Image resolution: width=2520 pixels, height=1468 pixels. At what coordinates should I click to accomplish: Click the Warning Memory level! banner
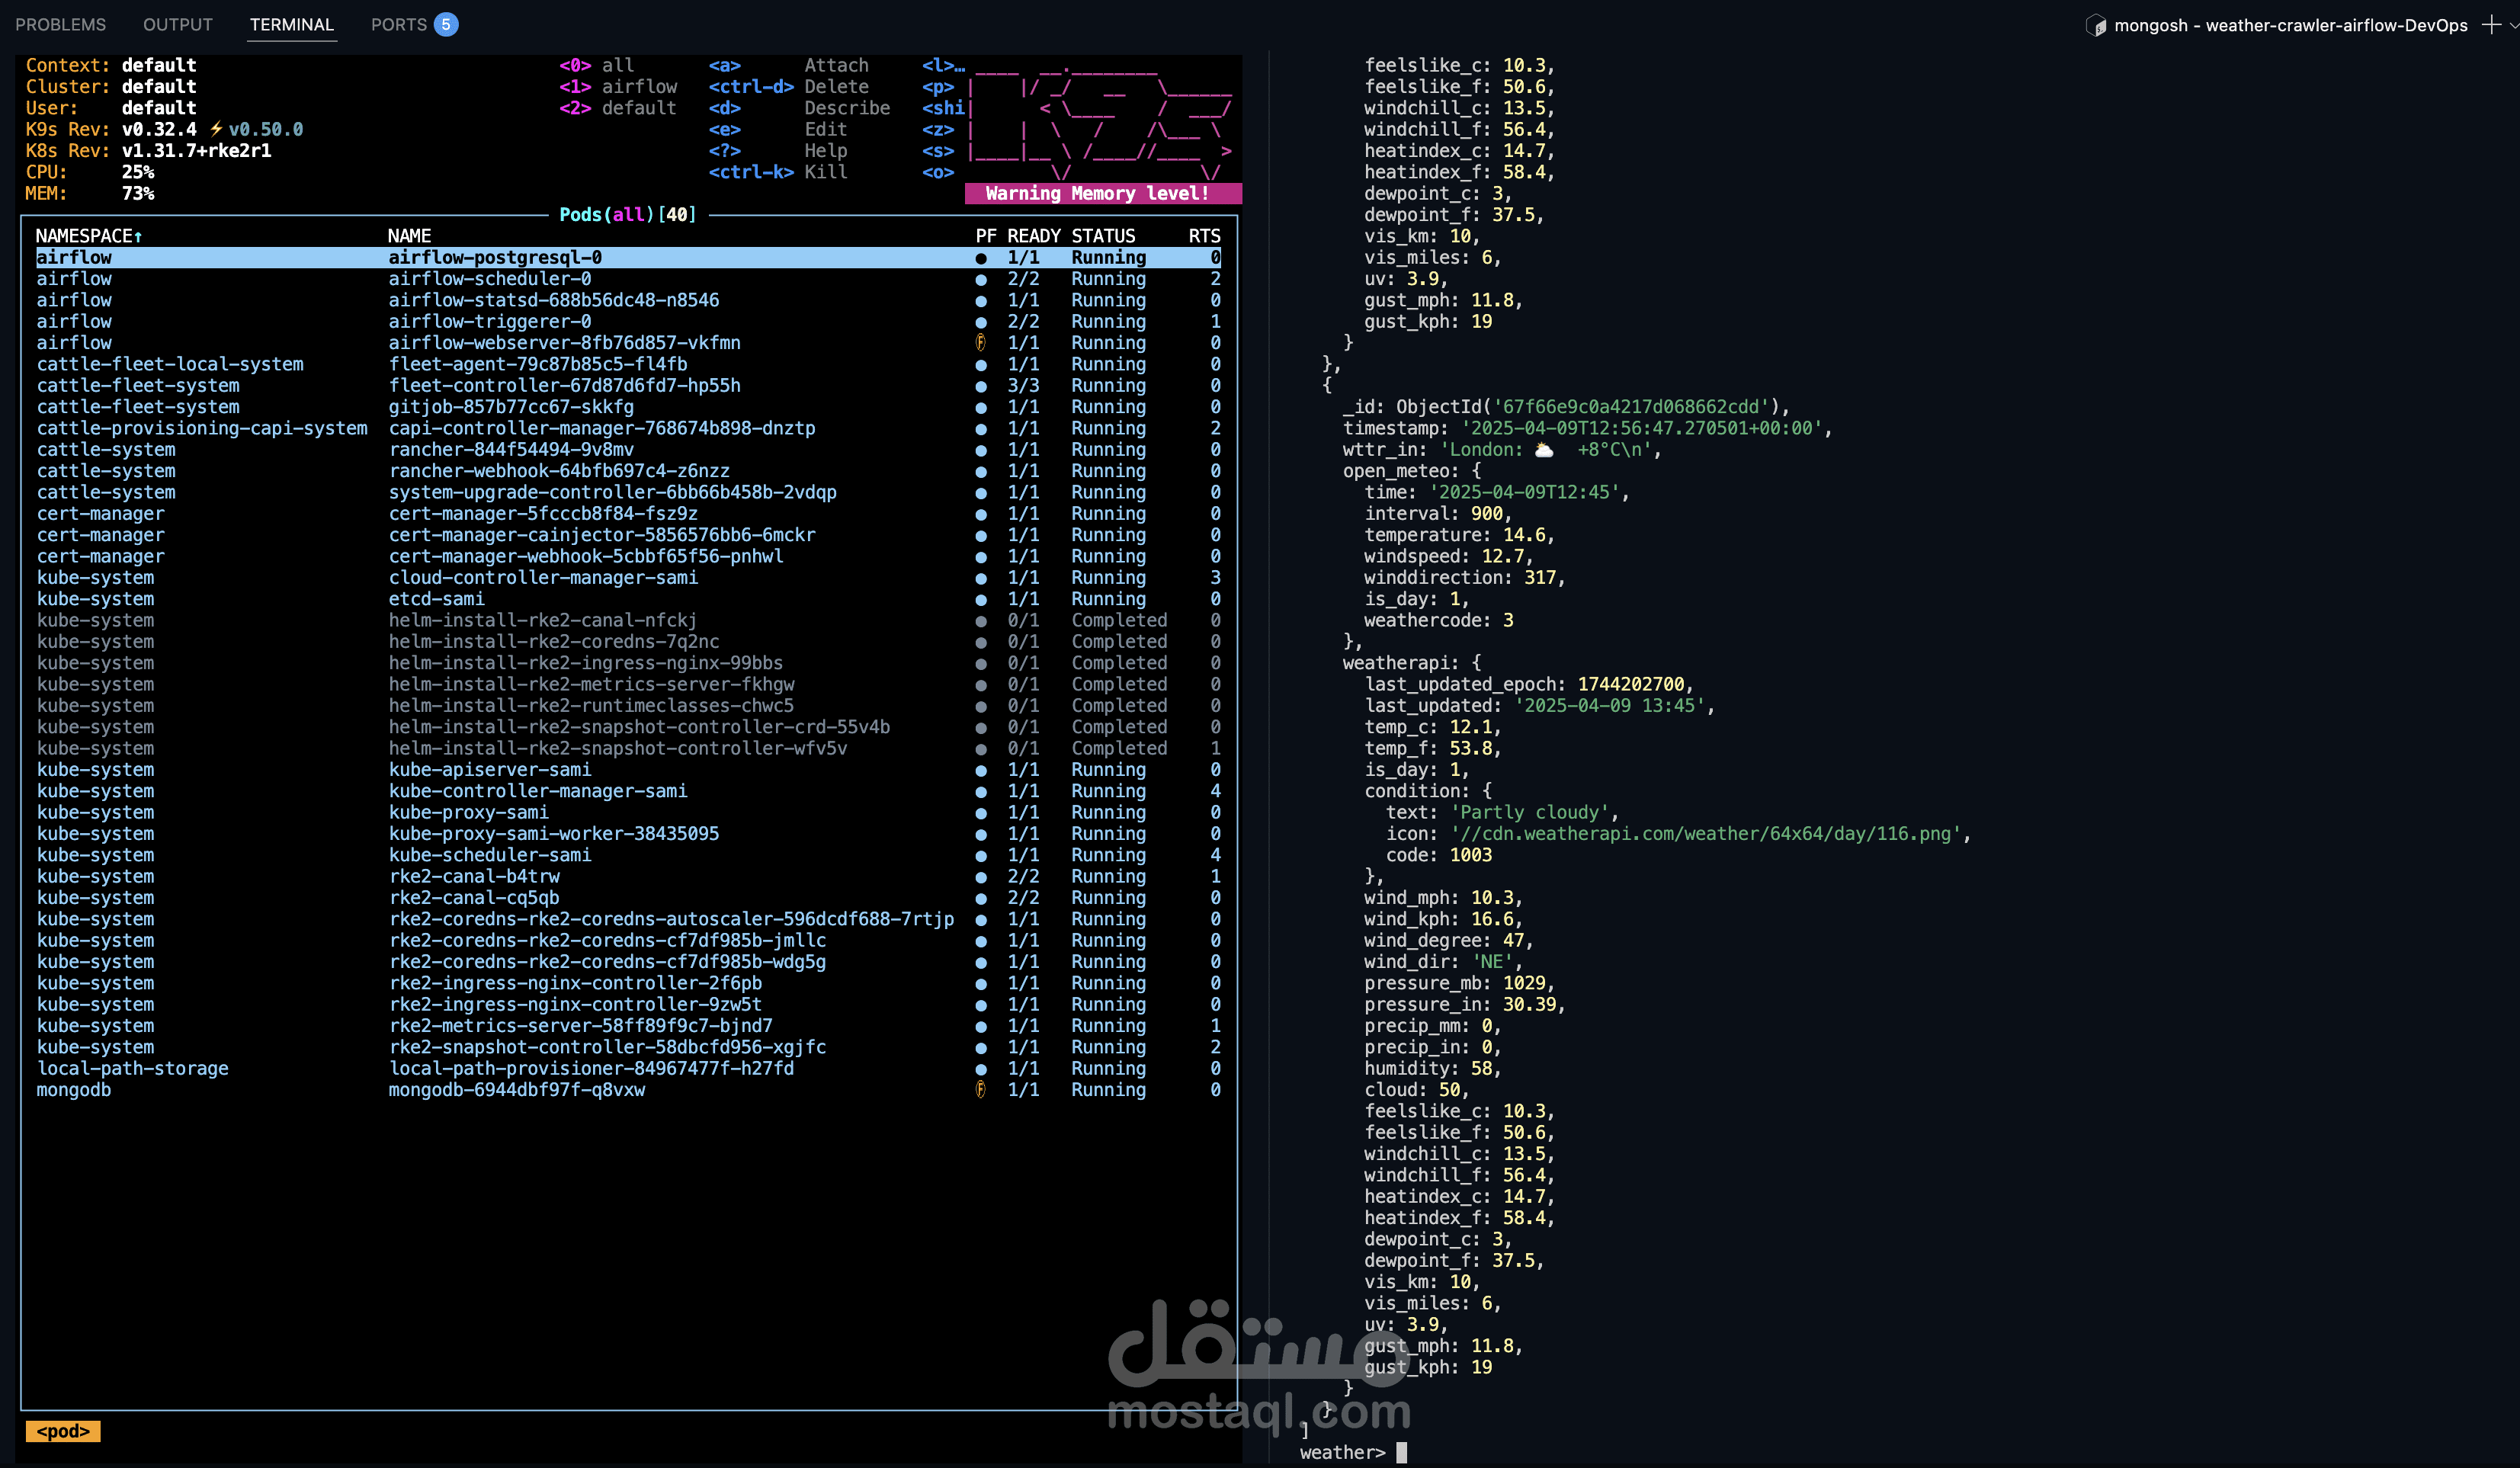point(1102,194)
